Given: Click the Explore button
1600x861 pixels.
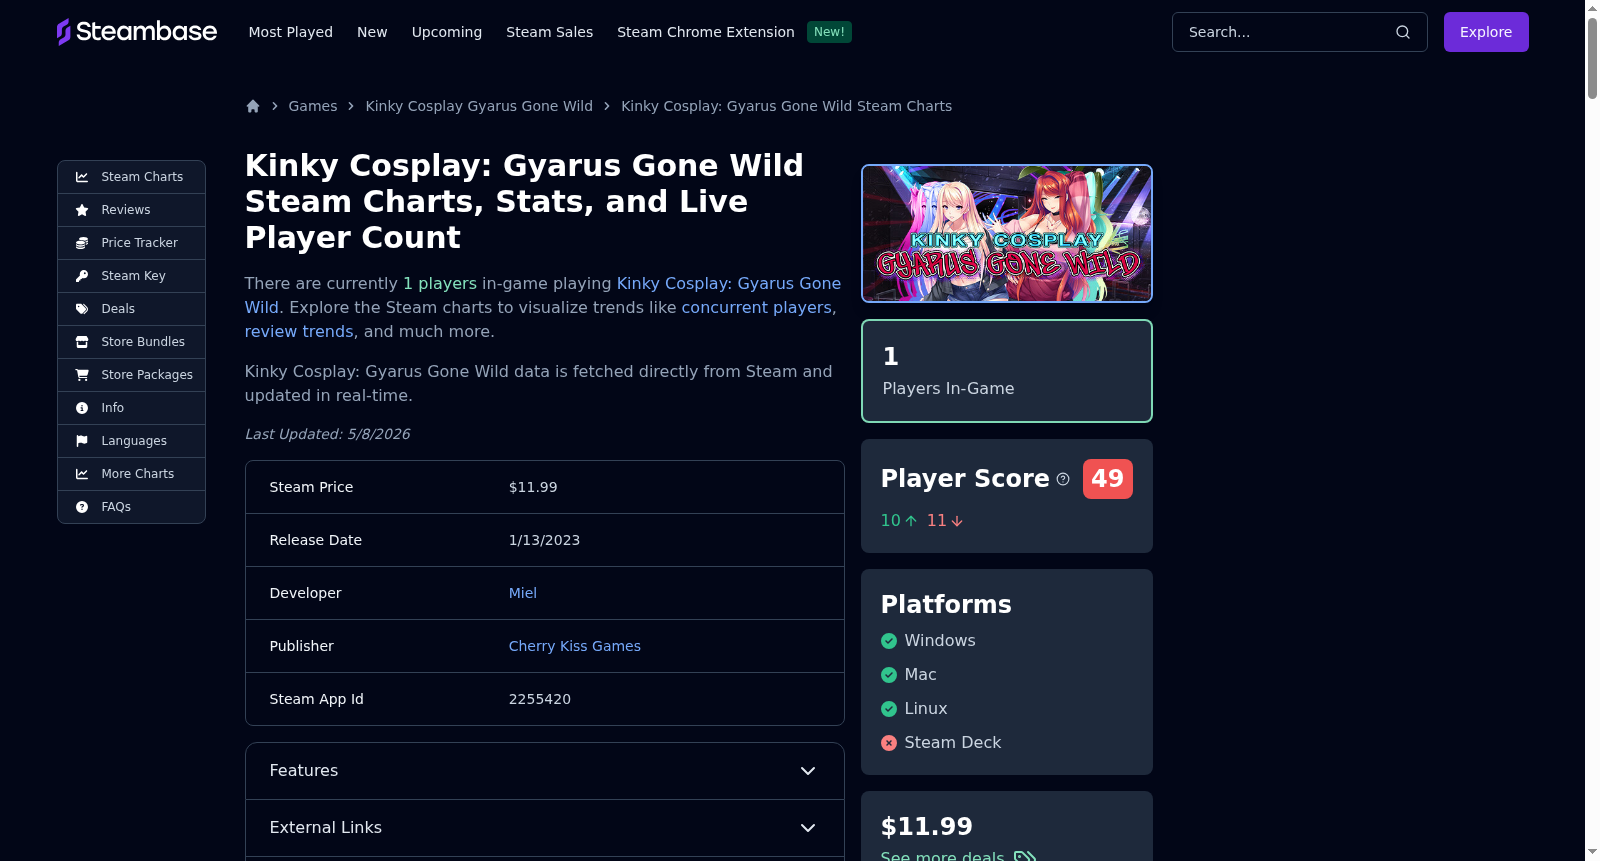Looking at the screenshot, I should [x=1486, y=32].
